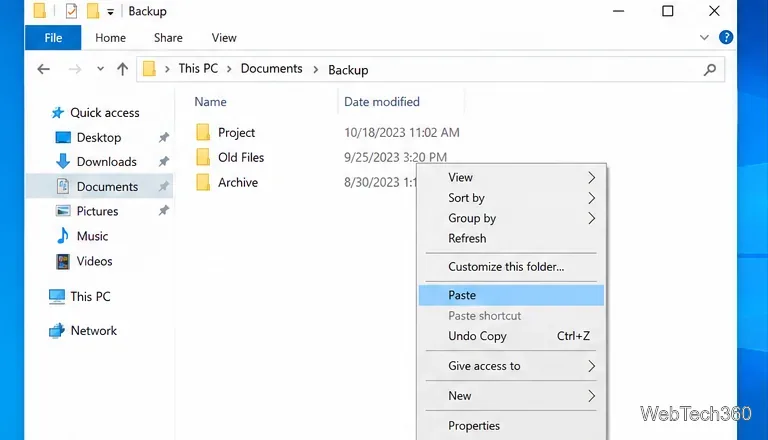Choose Undo Copy from the context menu
Image resolution: width=768 pixels, height=440 pixels.
click(x=511, y=336)
